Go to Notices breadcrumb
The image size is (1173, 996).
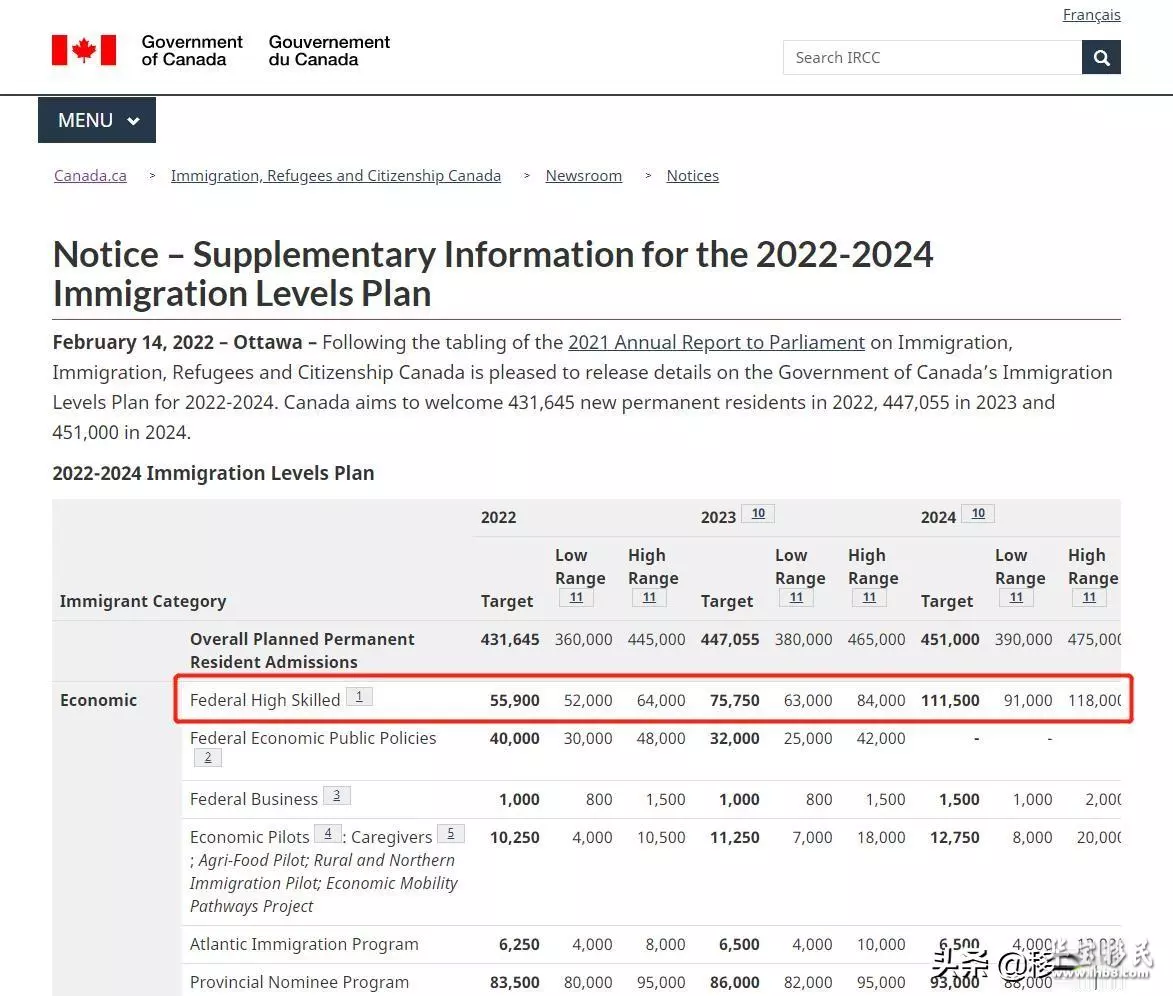tap(693, 176)
